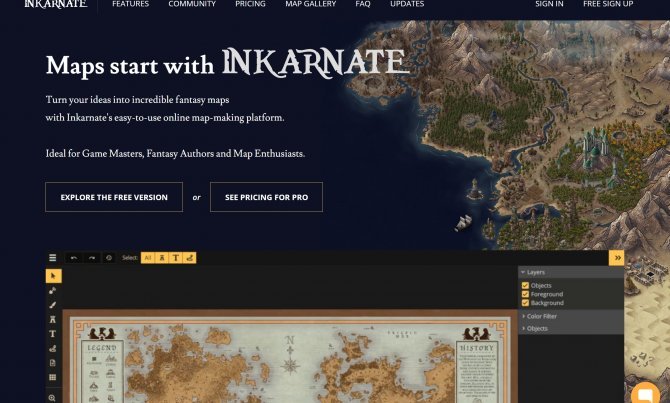
Task: Open the Updates page
Action: pos(407,4)
